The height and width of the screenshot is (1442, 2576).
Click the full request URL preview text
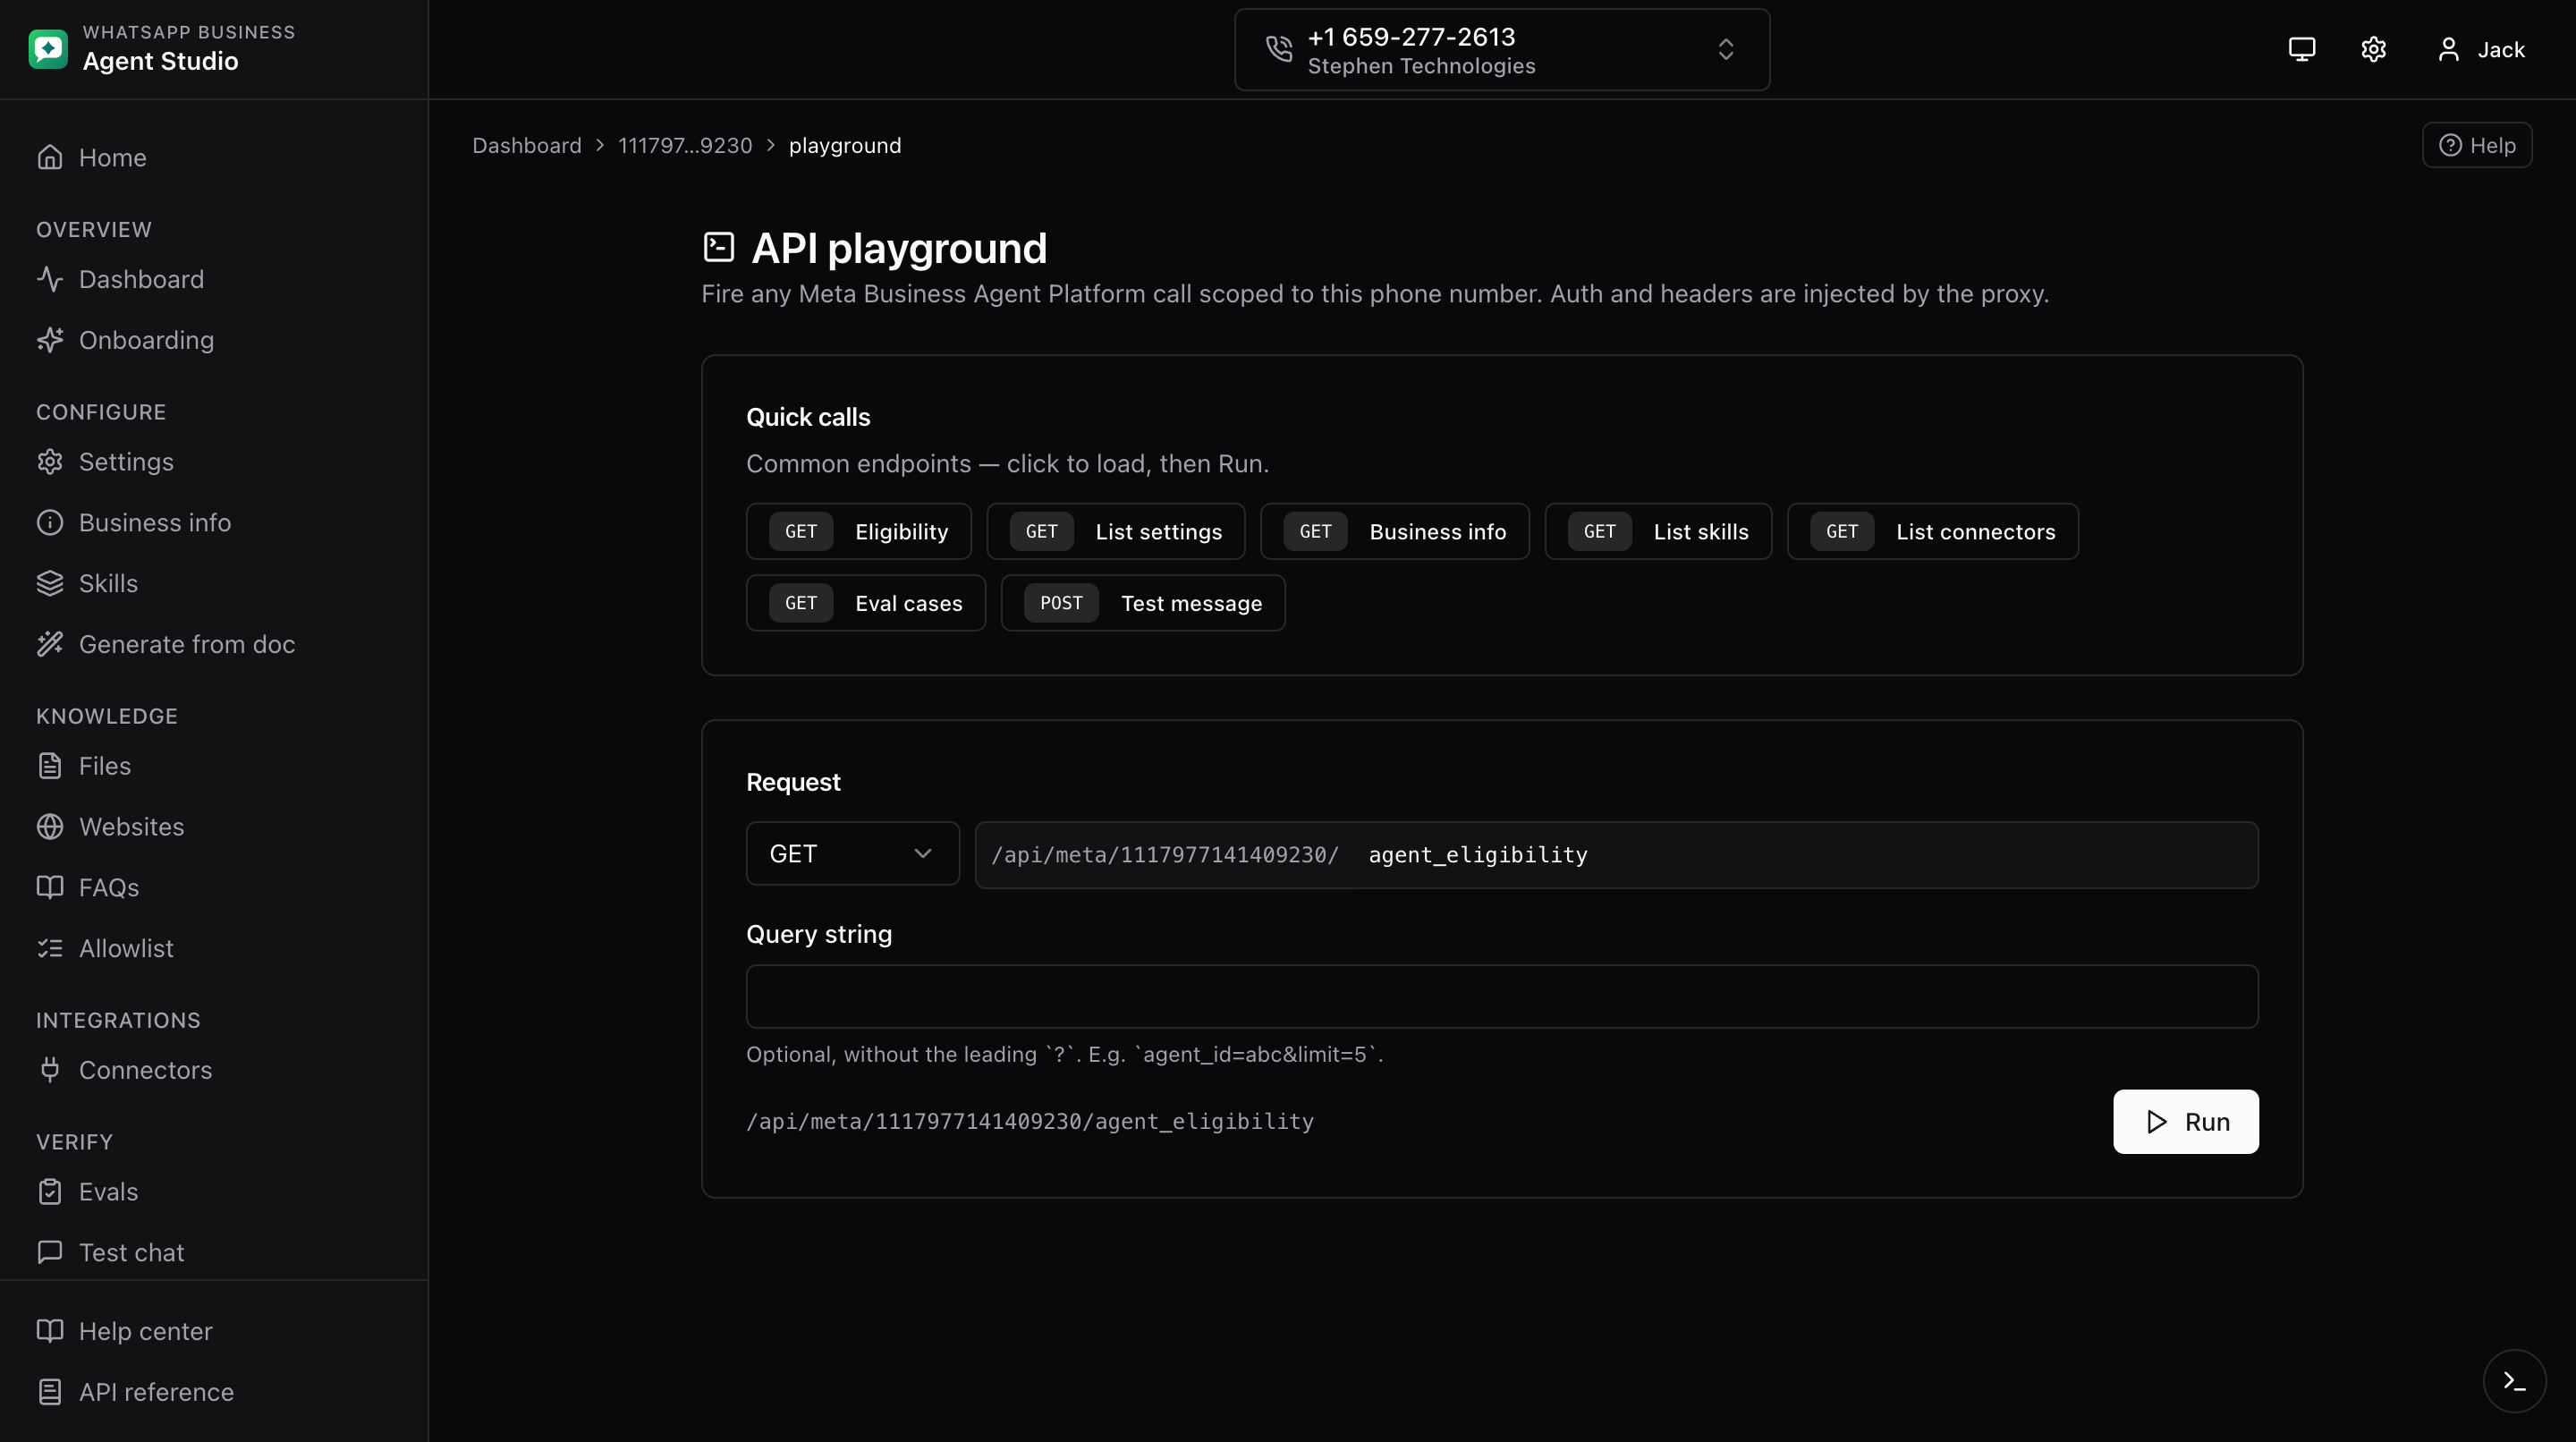point(1029,1122)
